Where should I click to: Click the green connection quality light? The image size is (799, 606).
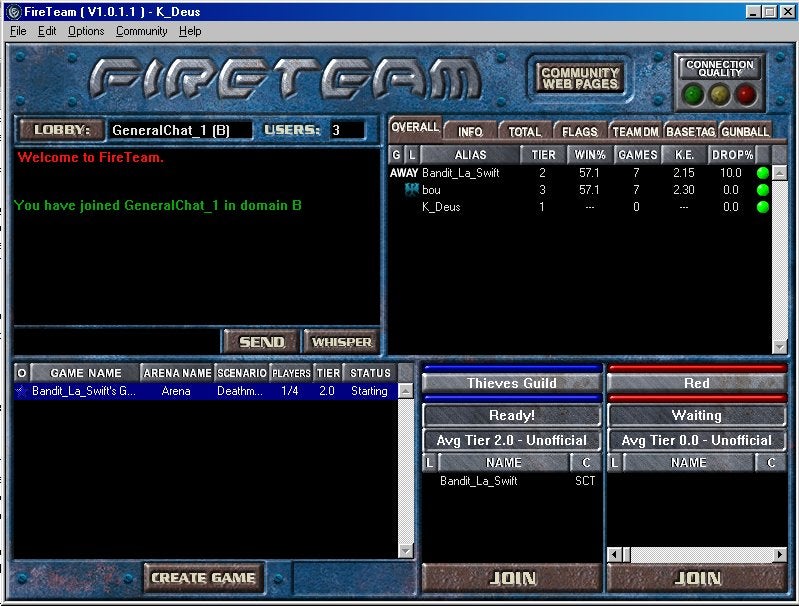click(x=694, y=94)
